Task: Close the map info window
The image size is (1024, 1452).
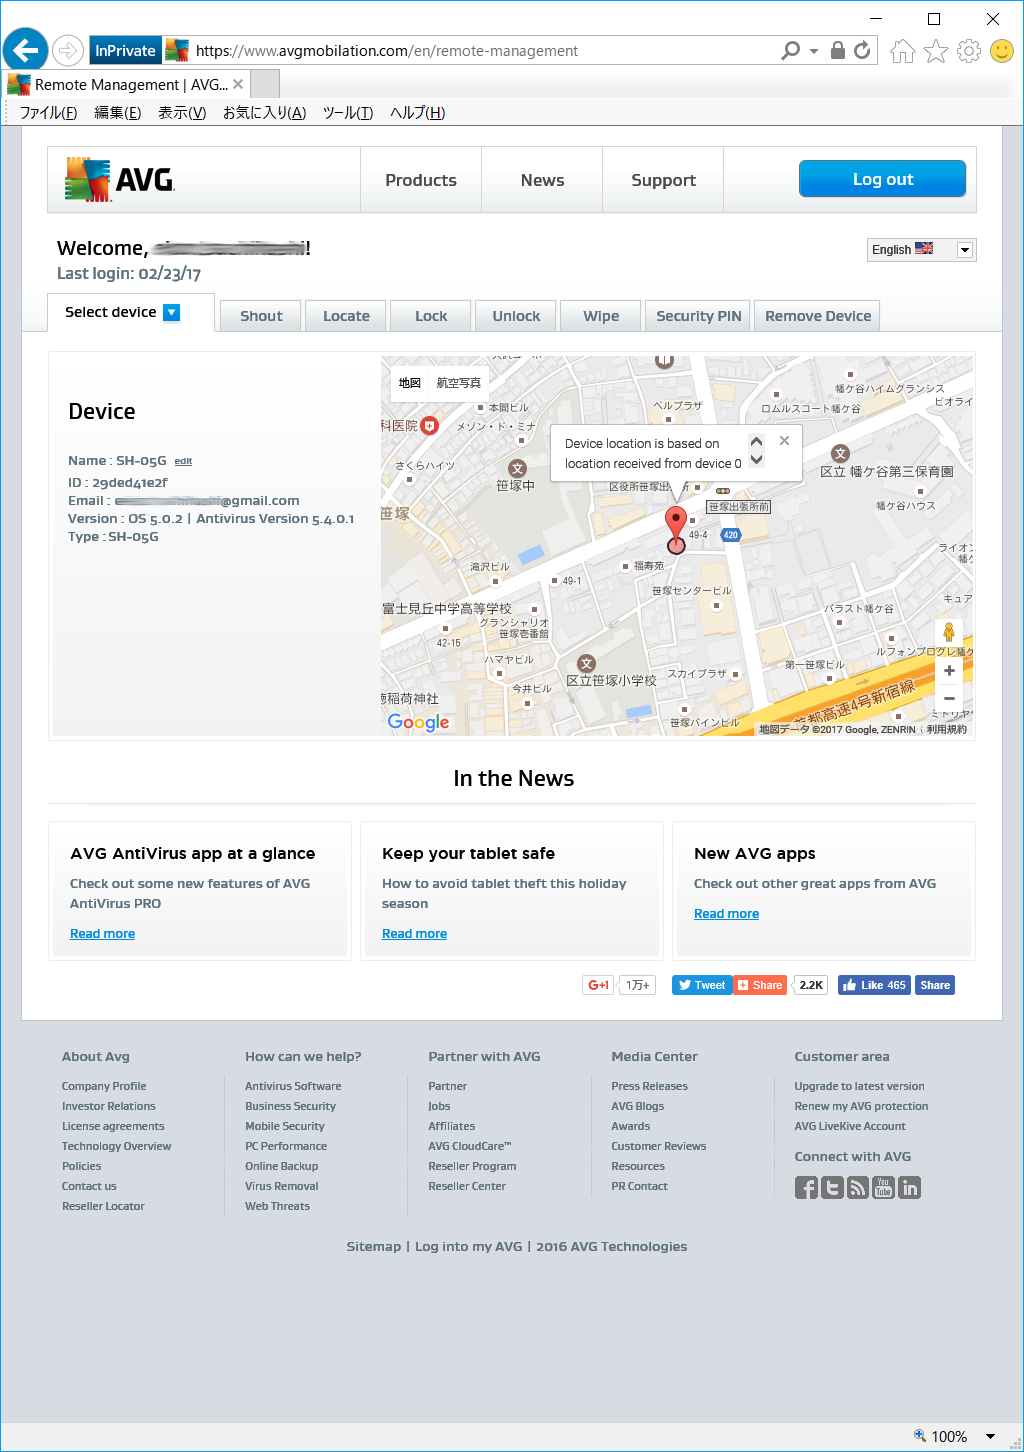Action: click(784, 440)
